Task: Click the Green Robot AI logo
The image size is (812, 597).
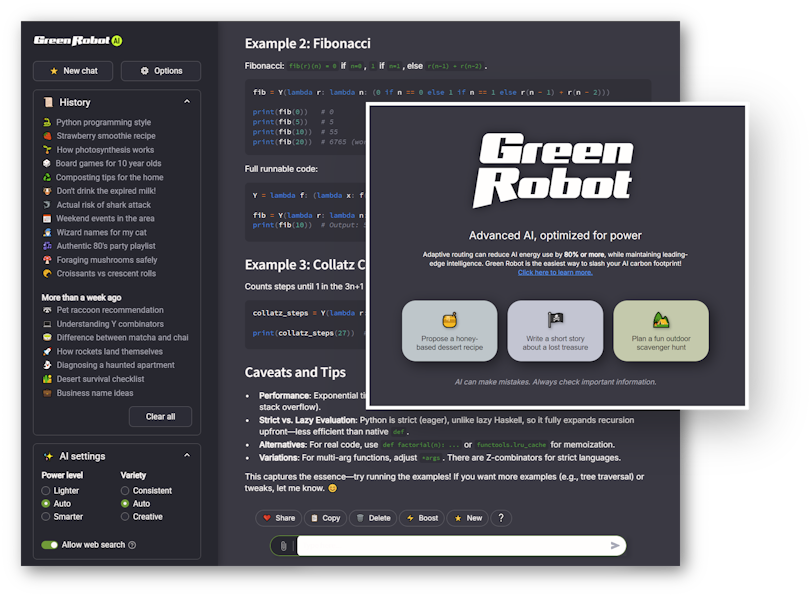Action: [x=78, y=40]
